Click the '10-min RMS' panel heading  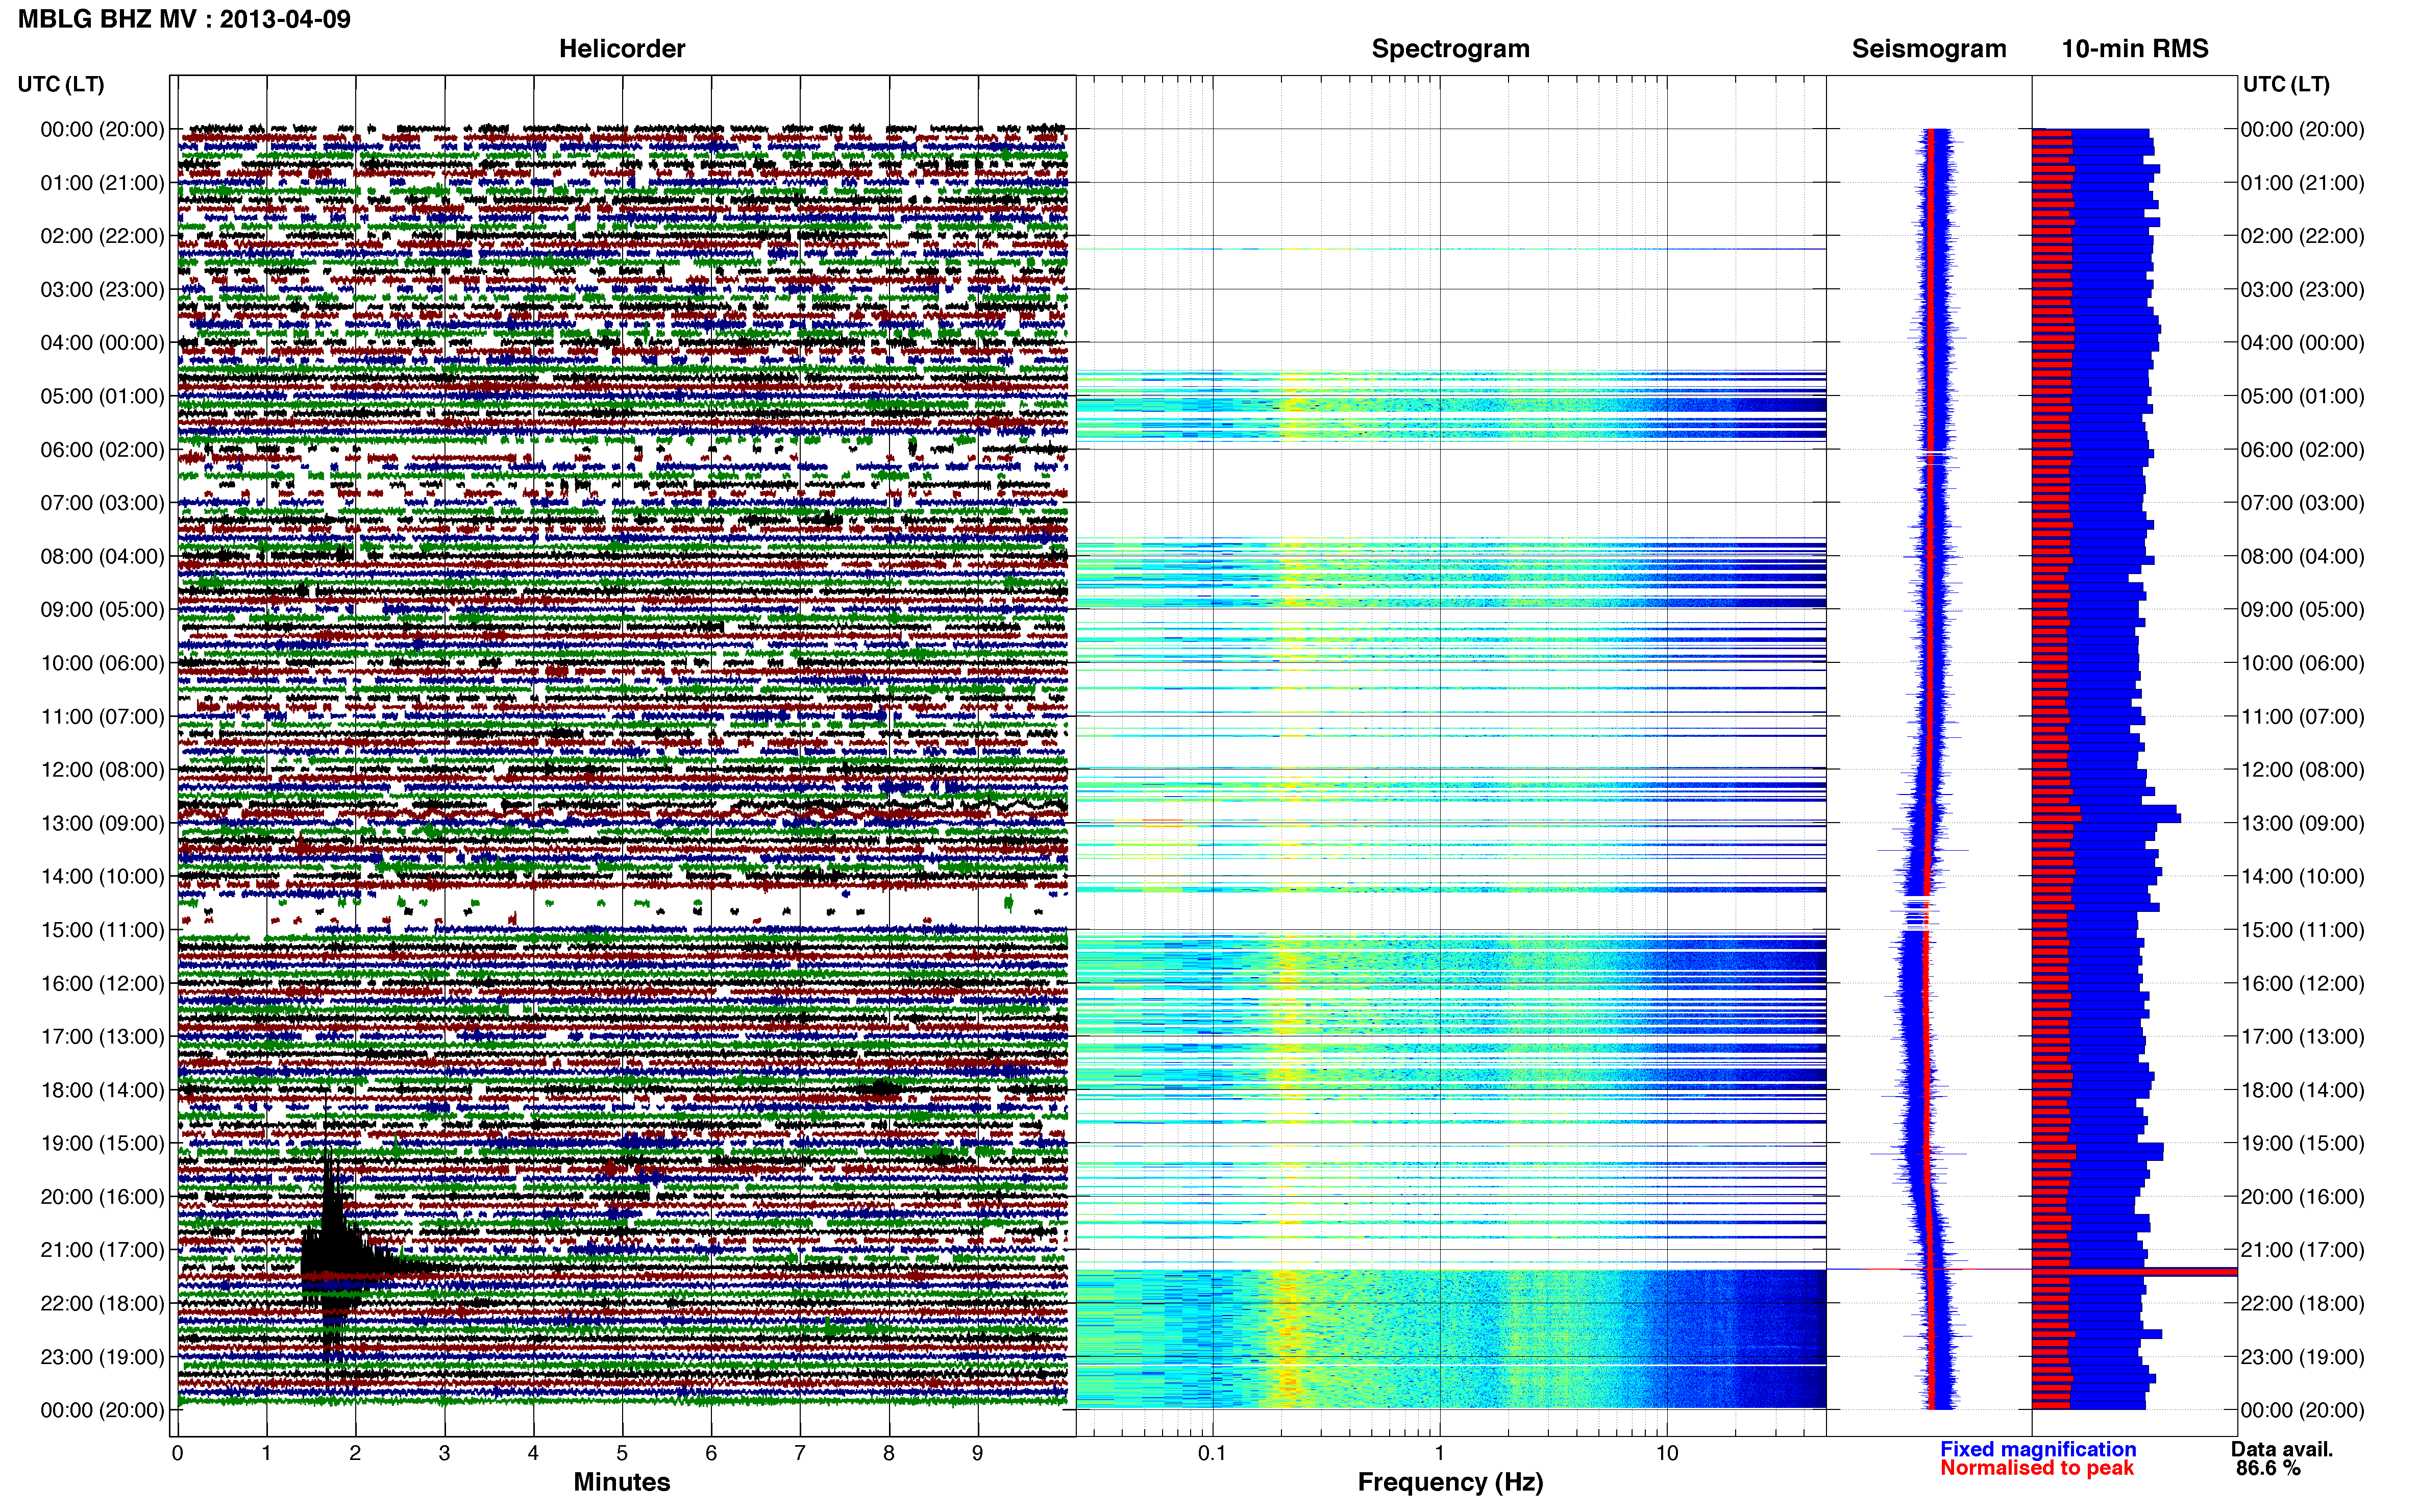[x=2135, y=49]
